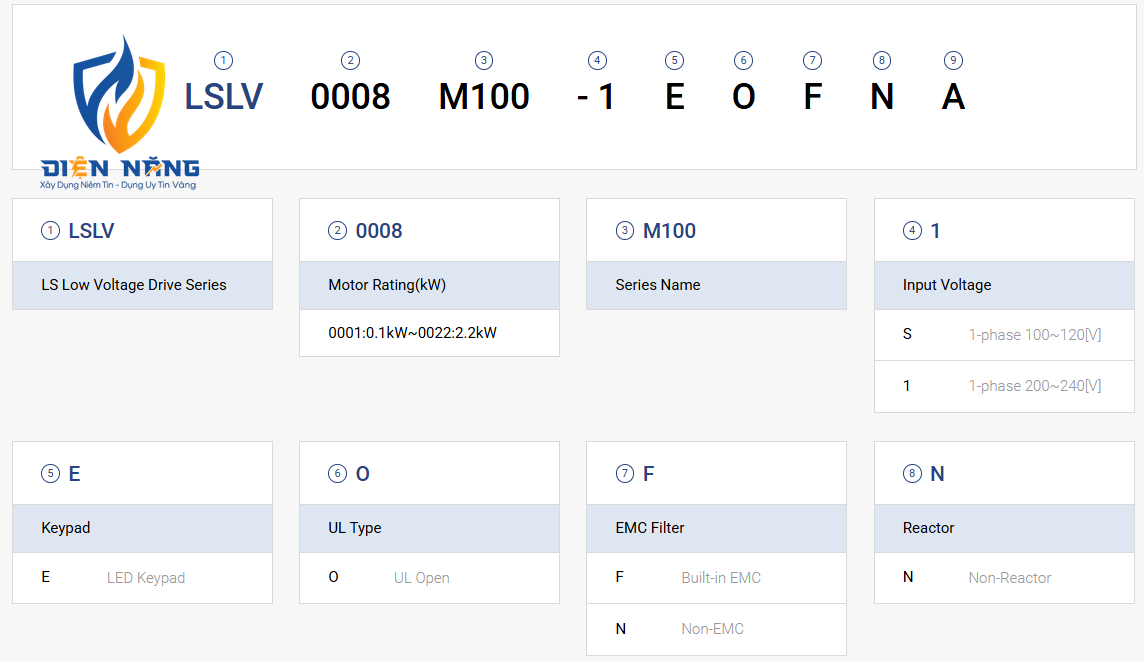
Task: Click the 'N' code beside Non-Reactor
Action: point(908,577)
